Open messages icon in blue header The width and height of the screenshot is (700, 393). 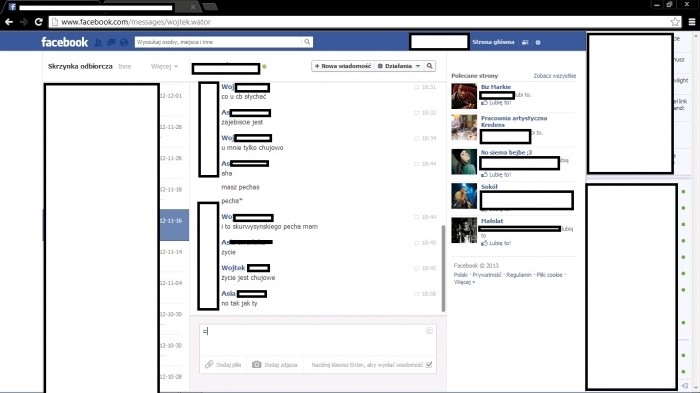click(111, 42)
